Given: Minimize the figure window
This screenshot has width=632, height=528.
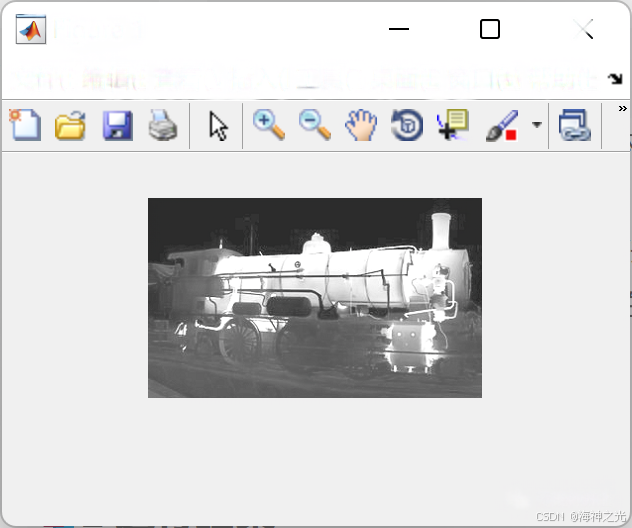Looking at the screenshot, I should tap(399, 29).
